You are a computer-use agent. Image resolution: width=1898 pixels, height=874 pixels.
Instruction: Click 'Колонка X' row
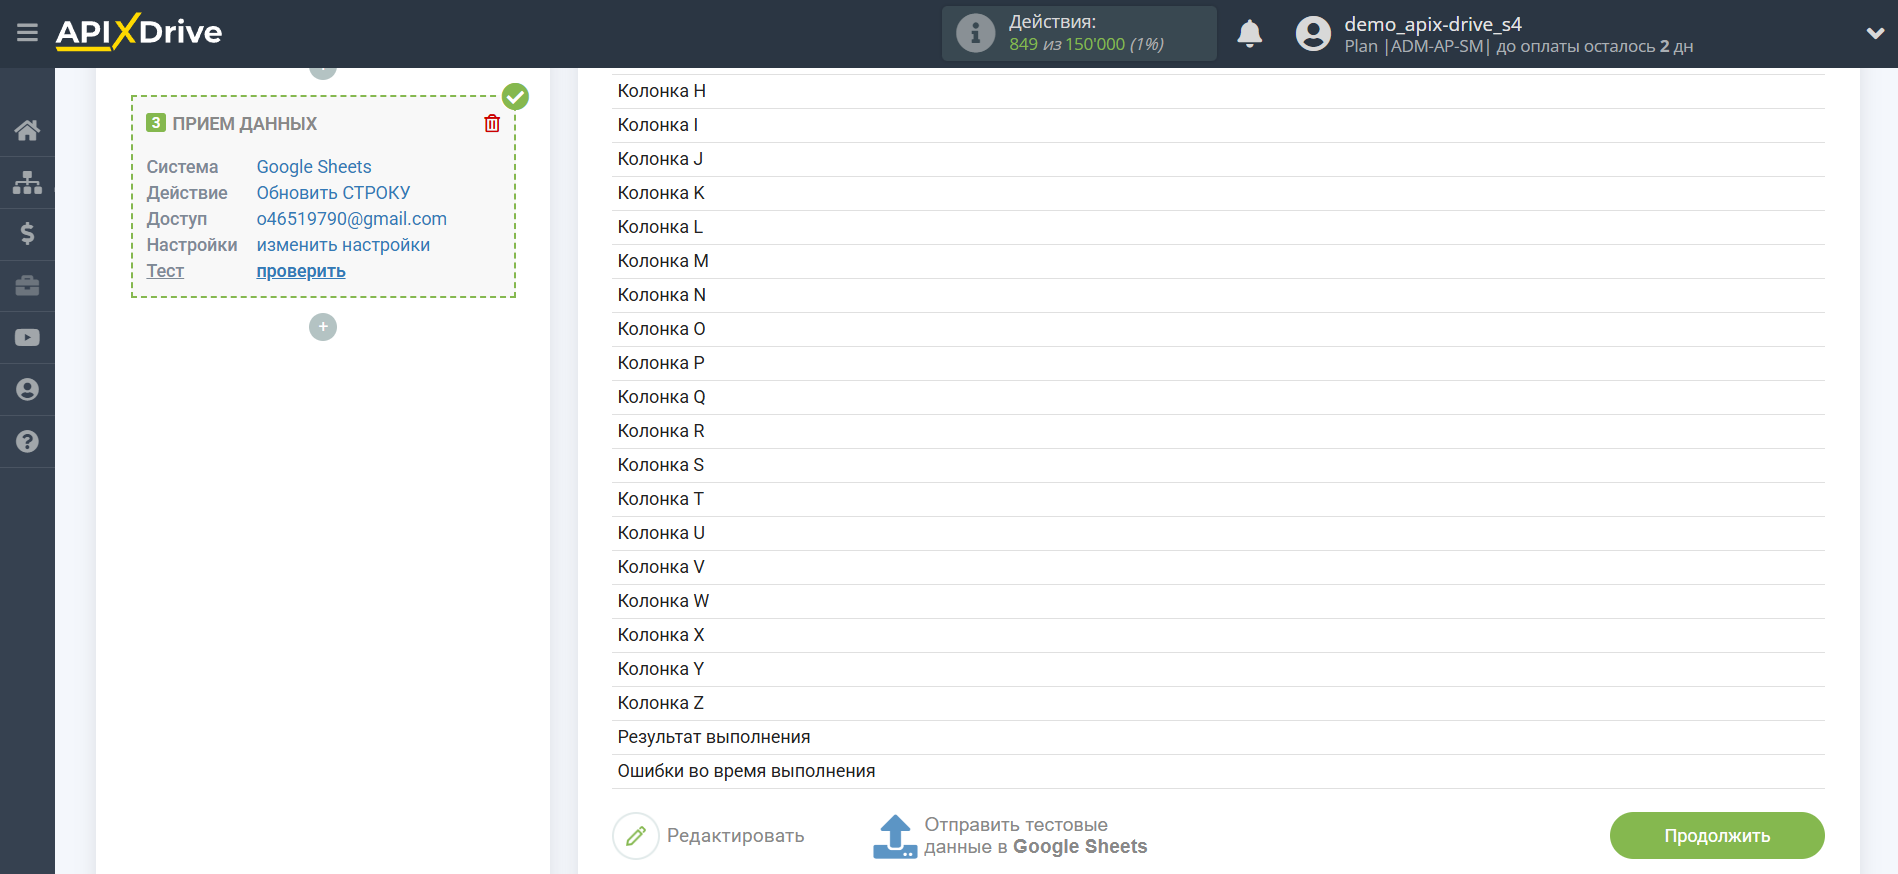coord(1218,635)
